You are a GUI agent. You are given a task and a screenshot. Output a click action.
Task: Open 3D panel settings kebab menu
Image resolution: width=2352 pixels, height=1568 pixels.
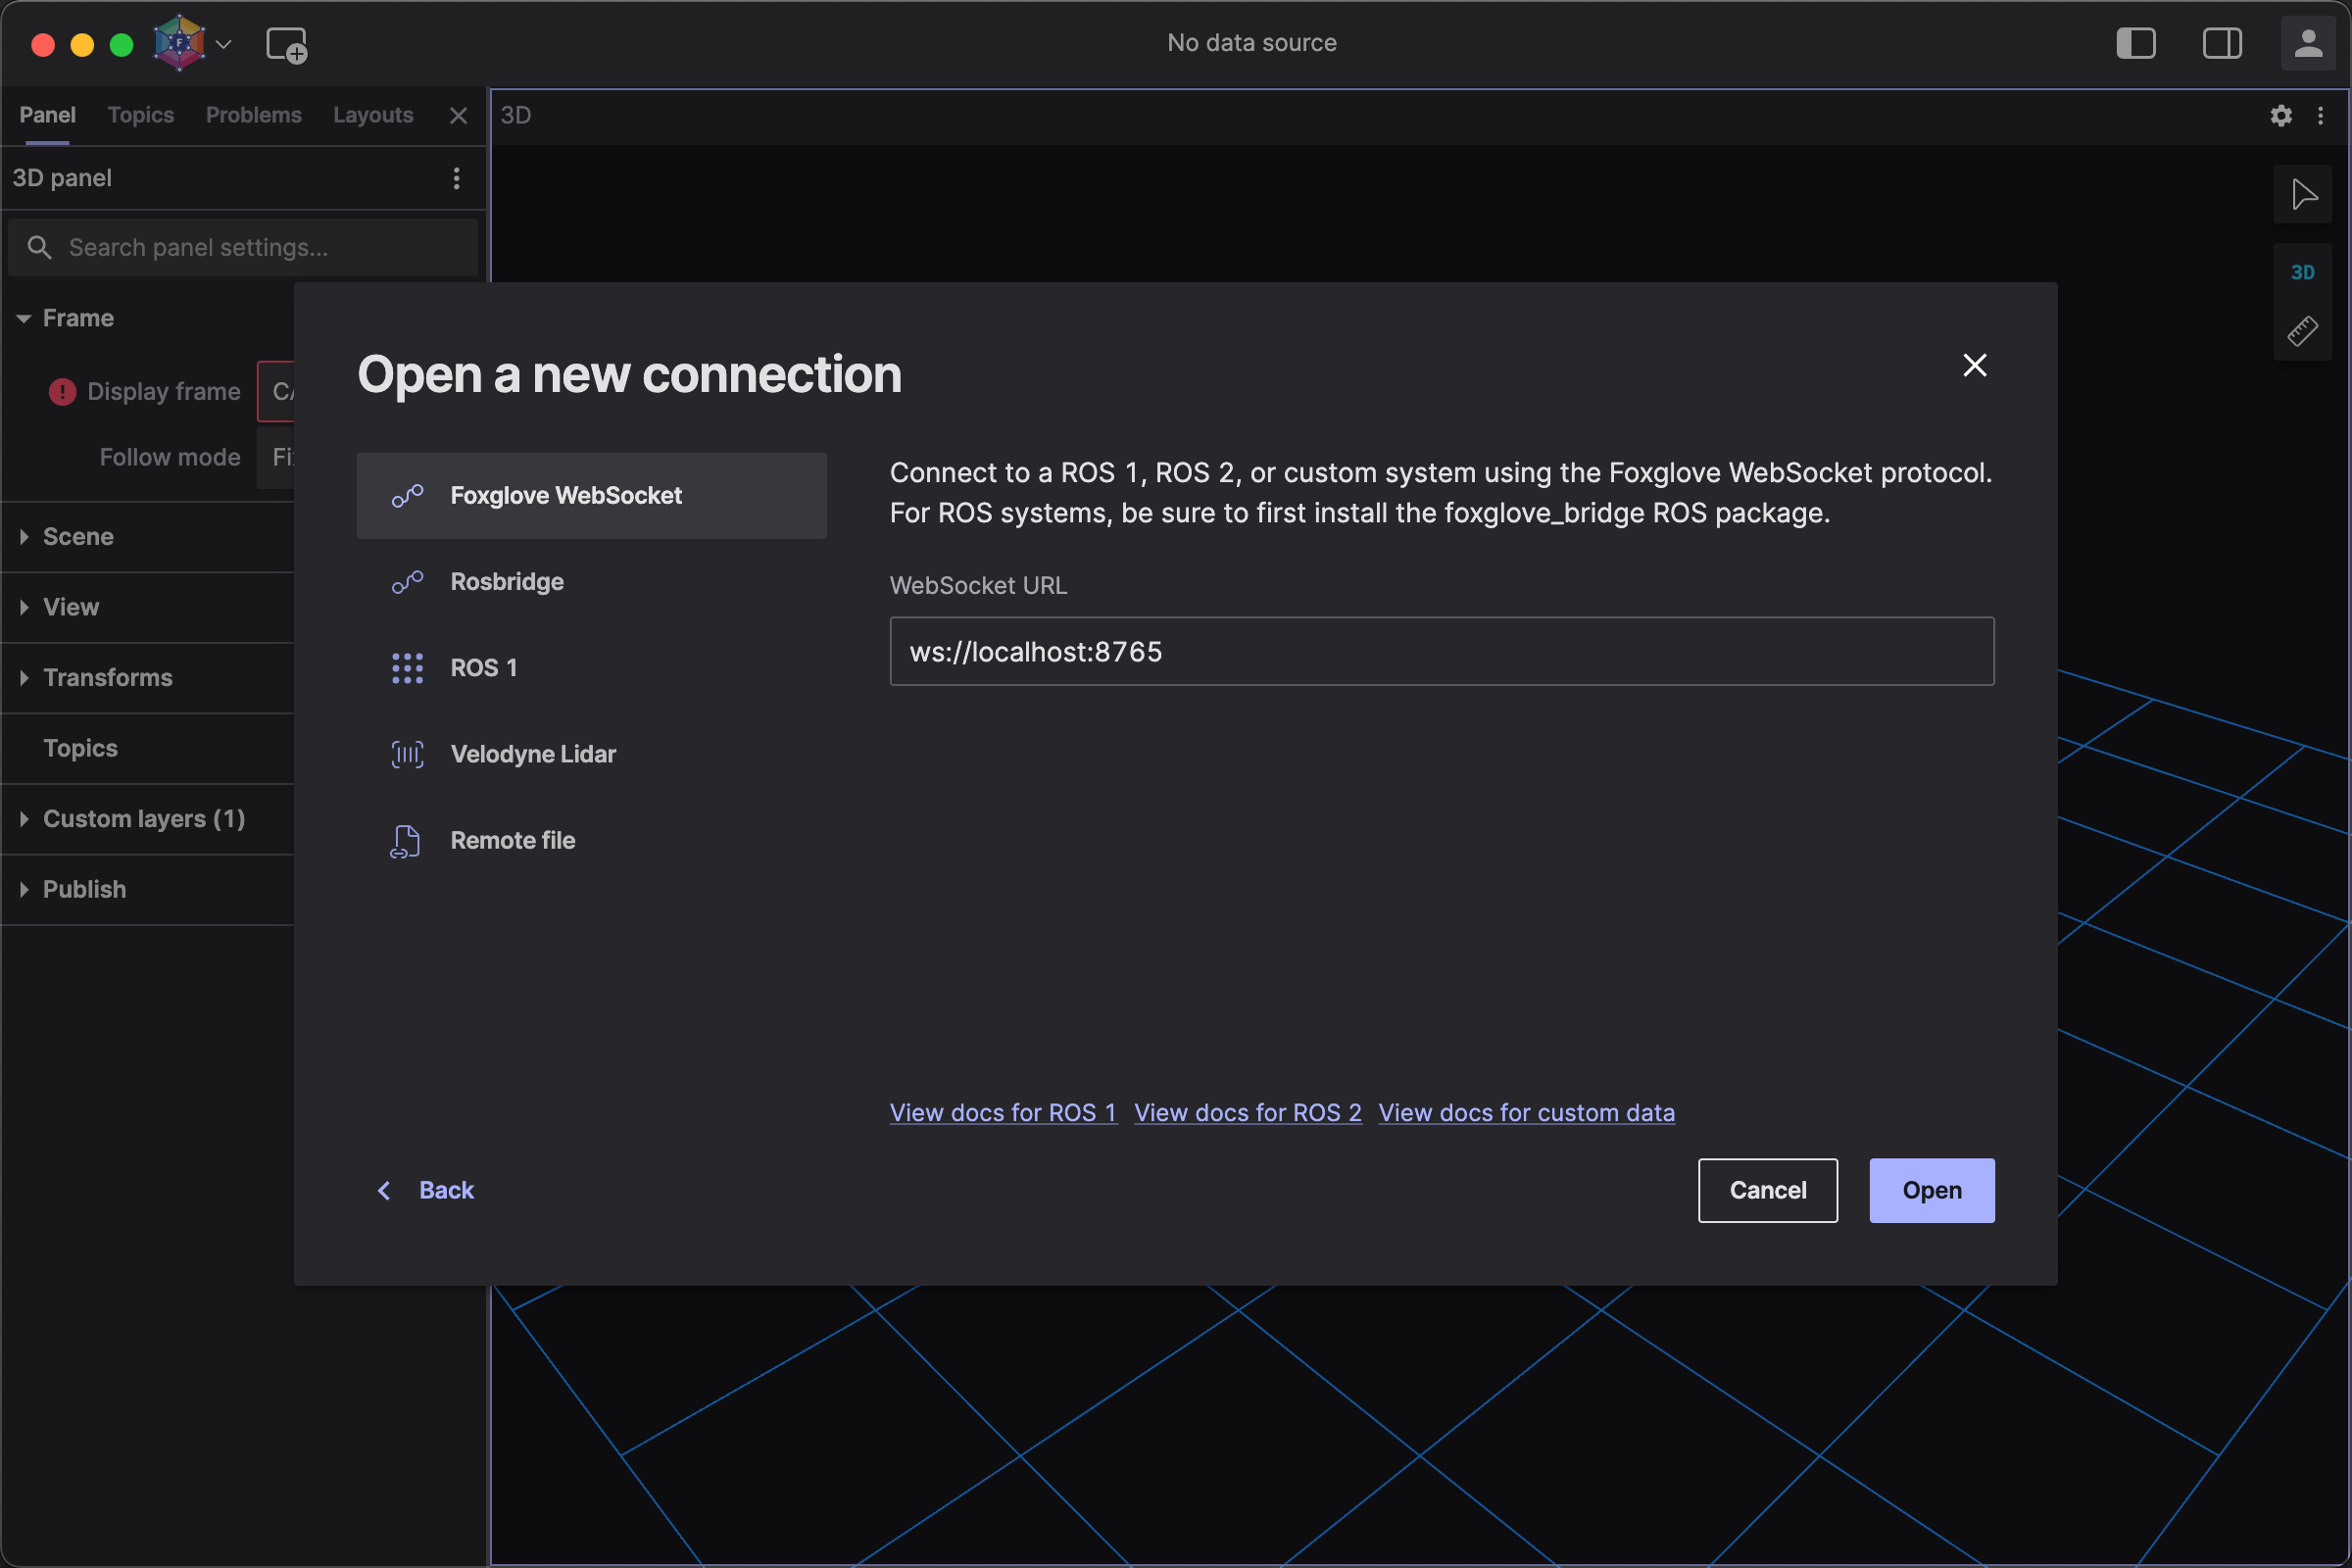click(x=457, y=178)
